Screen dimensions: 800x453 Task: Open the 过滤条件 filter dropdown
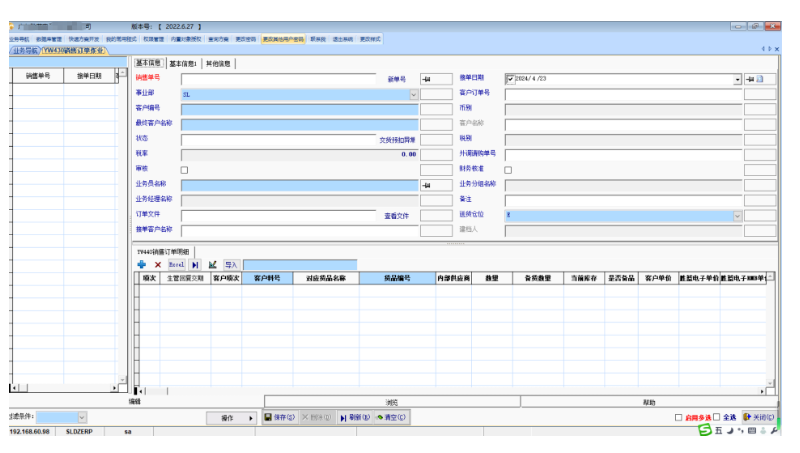[82, 418]
